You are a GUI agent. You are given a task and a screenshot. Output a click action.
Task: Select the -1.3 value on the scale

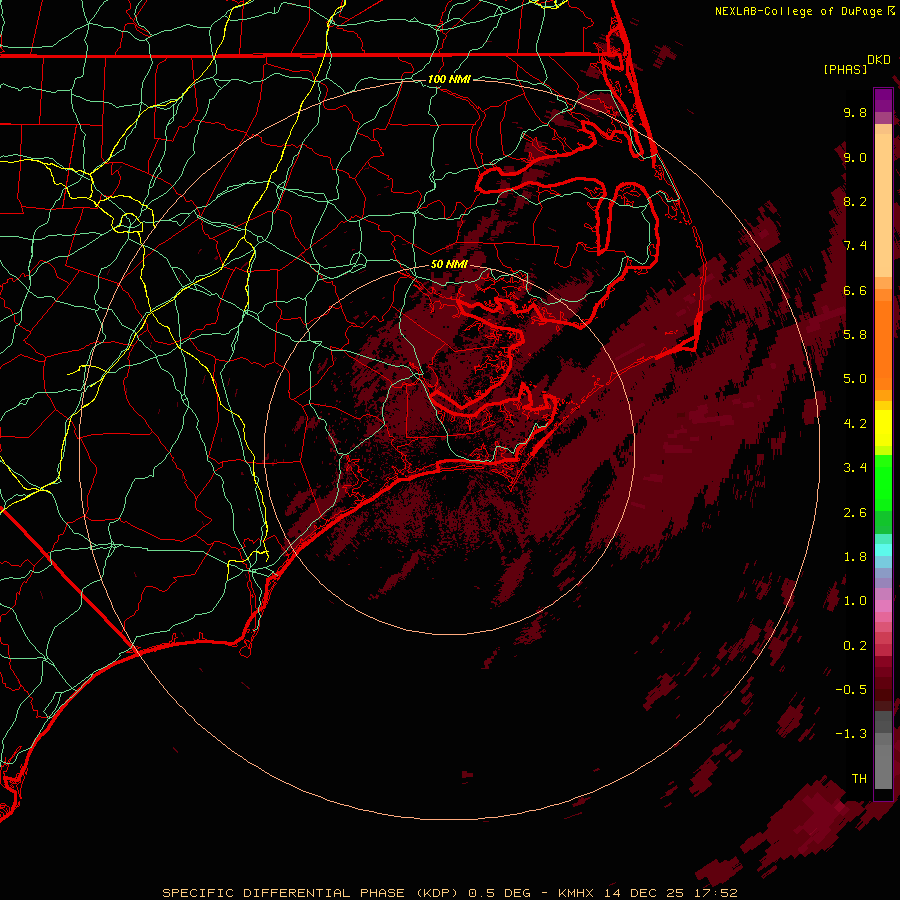click(851, 734)
